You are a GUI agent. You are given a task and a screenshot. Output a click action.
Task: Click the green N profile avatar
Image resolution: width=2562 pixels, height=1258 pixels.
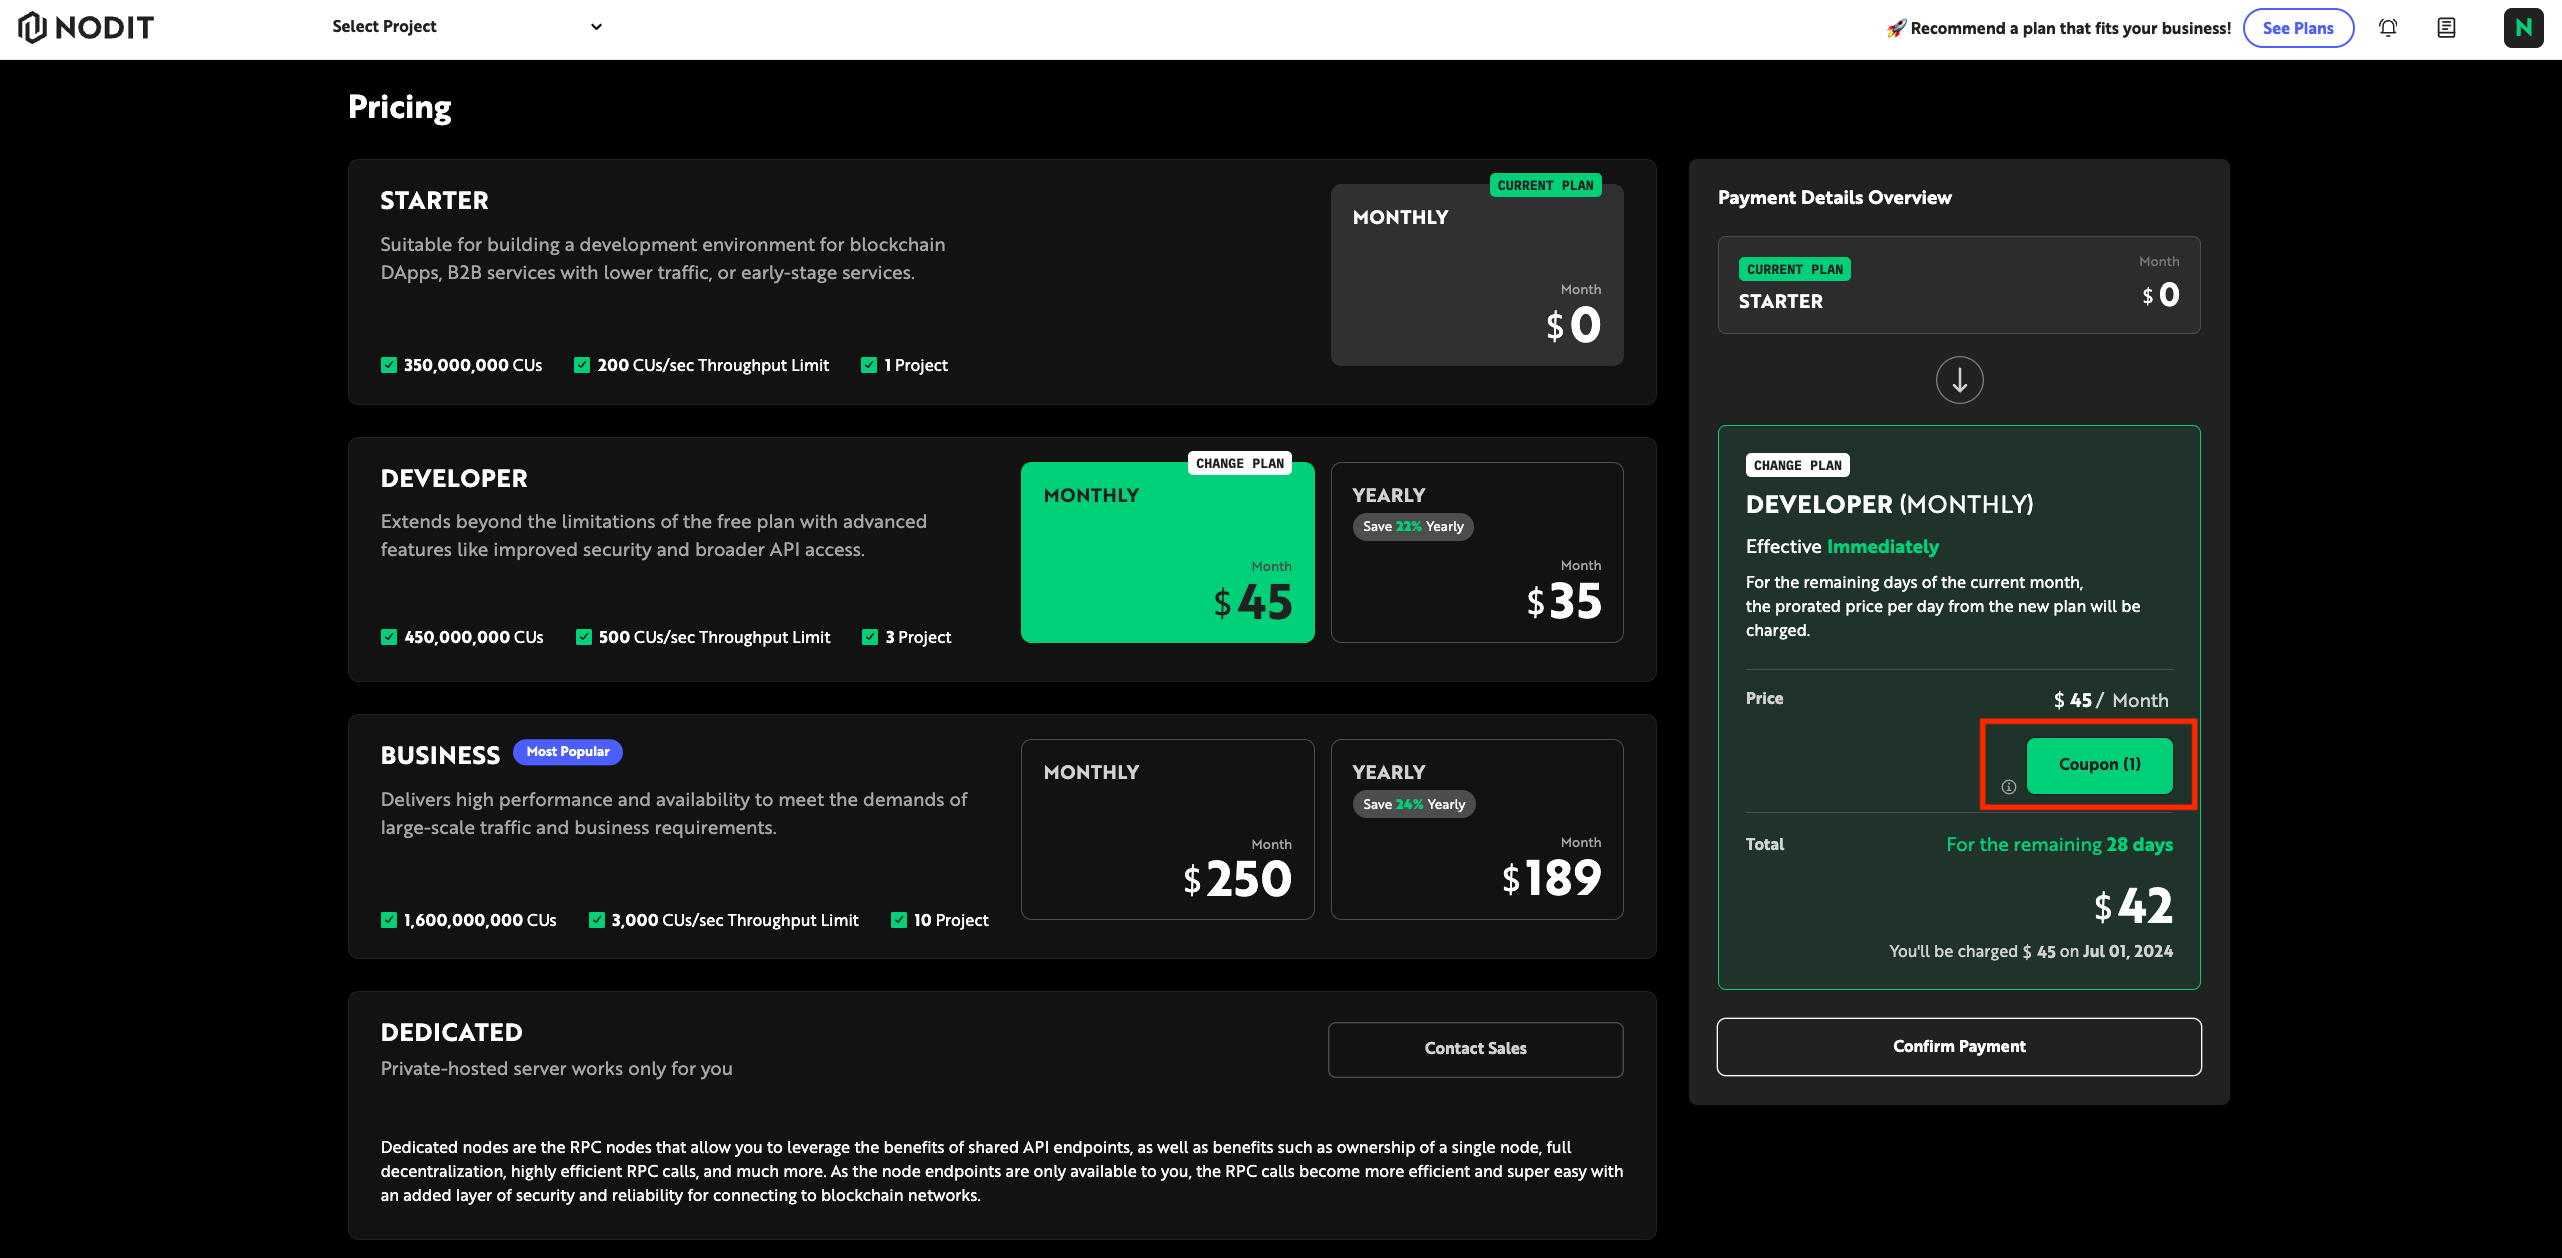[2523, 28]
